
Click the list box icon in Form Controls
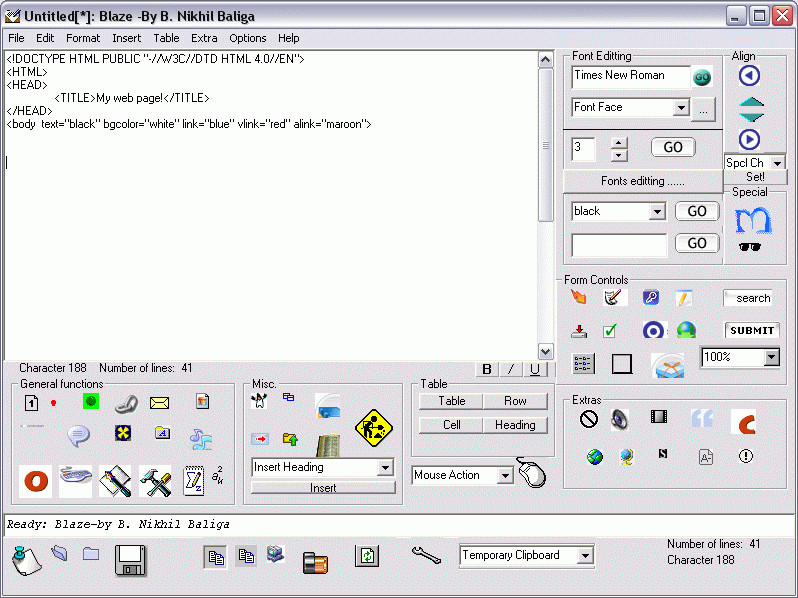[583, 364]
